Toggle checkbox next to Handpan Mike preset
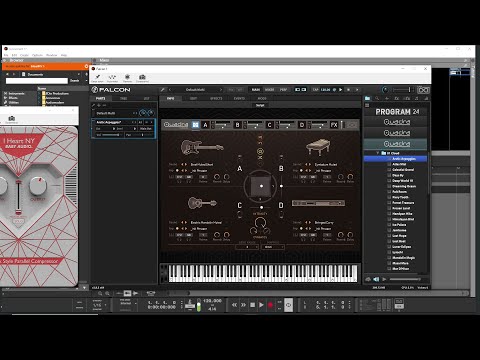Screen dimensions: 480x360 389,214
